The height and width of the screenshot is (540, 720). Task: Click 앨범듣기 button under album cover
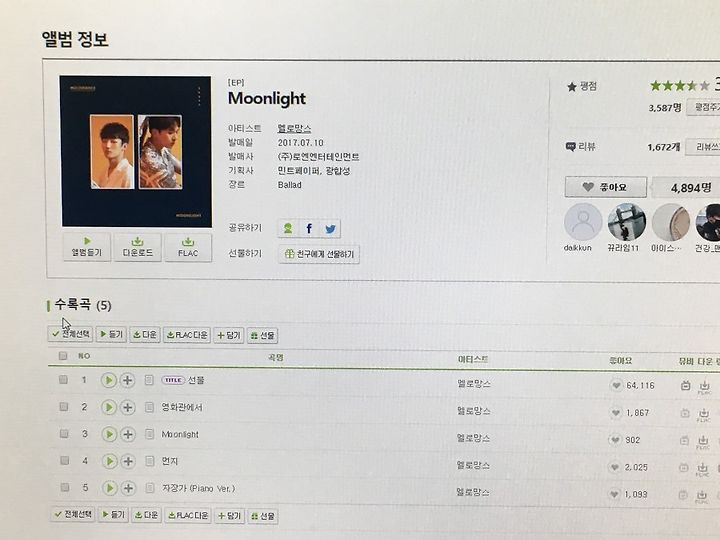pyautogui.click(x=87, y=247)
